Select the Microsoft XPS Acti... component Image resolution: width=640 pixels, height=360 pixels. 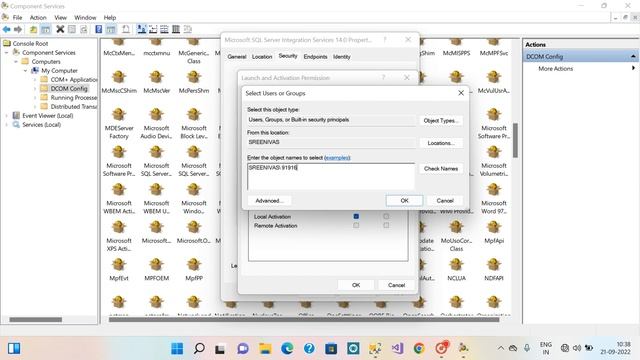(119, 236)
